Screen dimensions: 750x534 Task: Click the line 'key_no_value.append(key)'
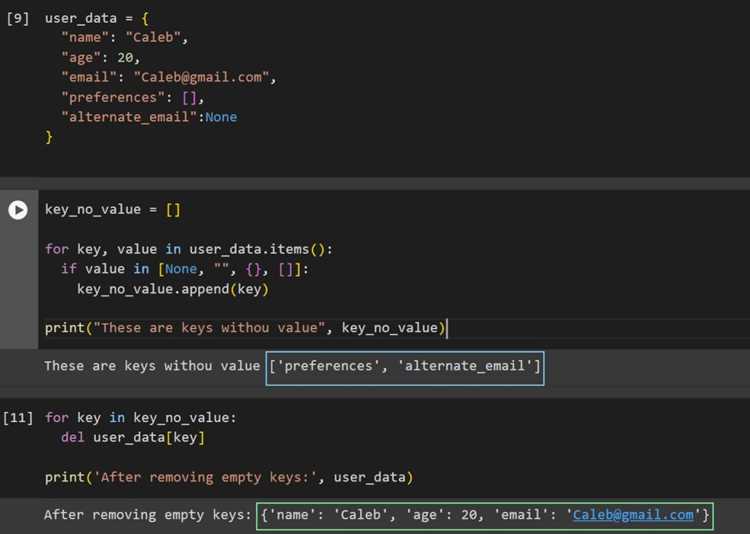(x=173, y=289)
